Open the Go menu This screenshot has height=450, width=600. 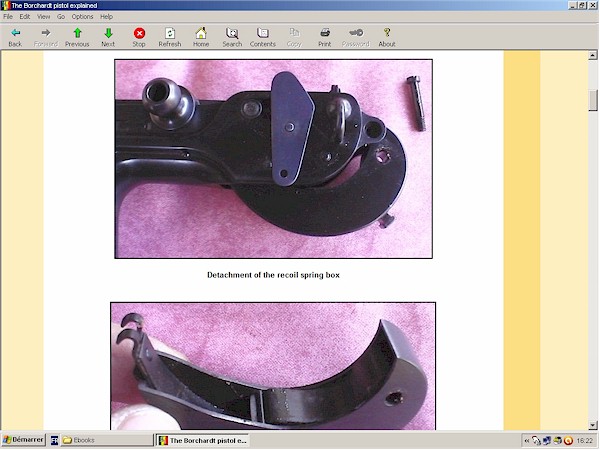click(x=61, y=16)
